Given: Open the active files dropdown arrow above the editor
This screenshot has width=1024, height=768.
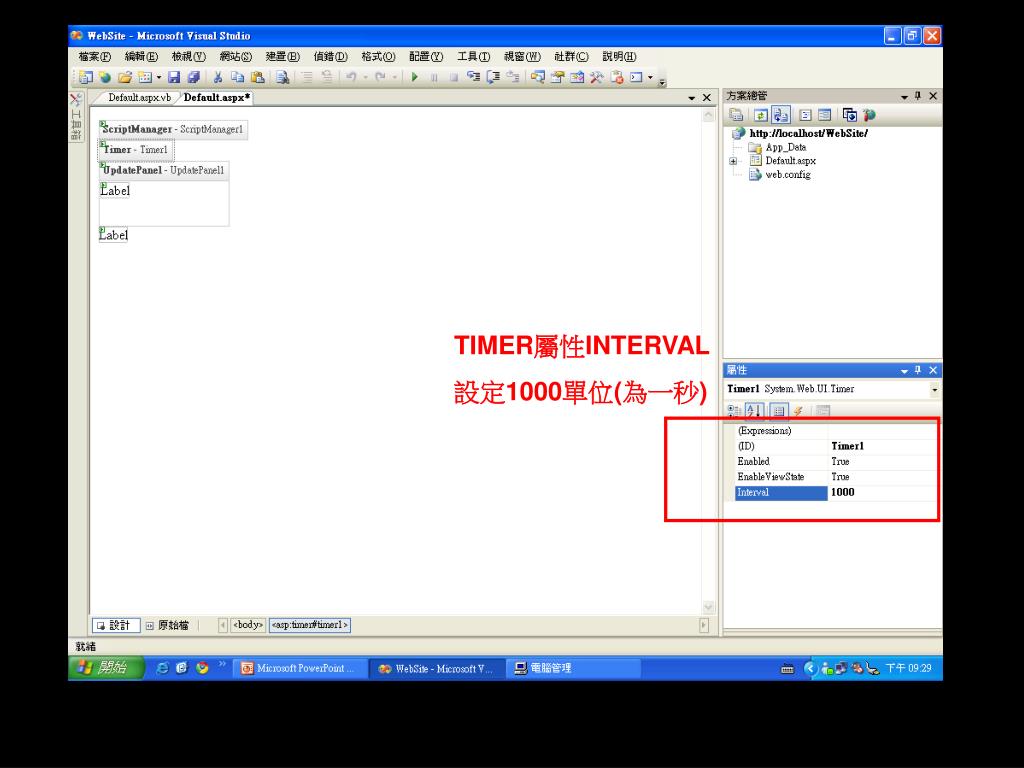Looking at the screenshot, I should [x=692, y=98].
